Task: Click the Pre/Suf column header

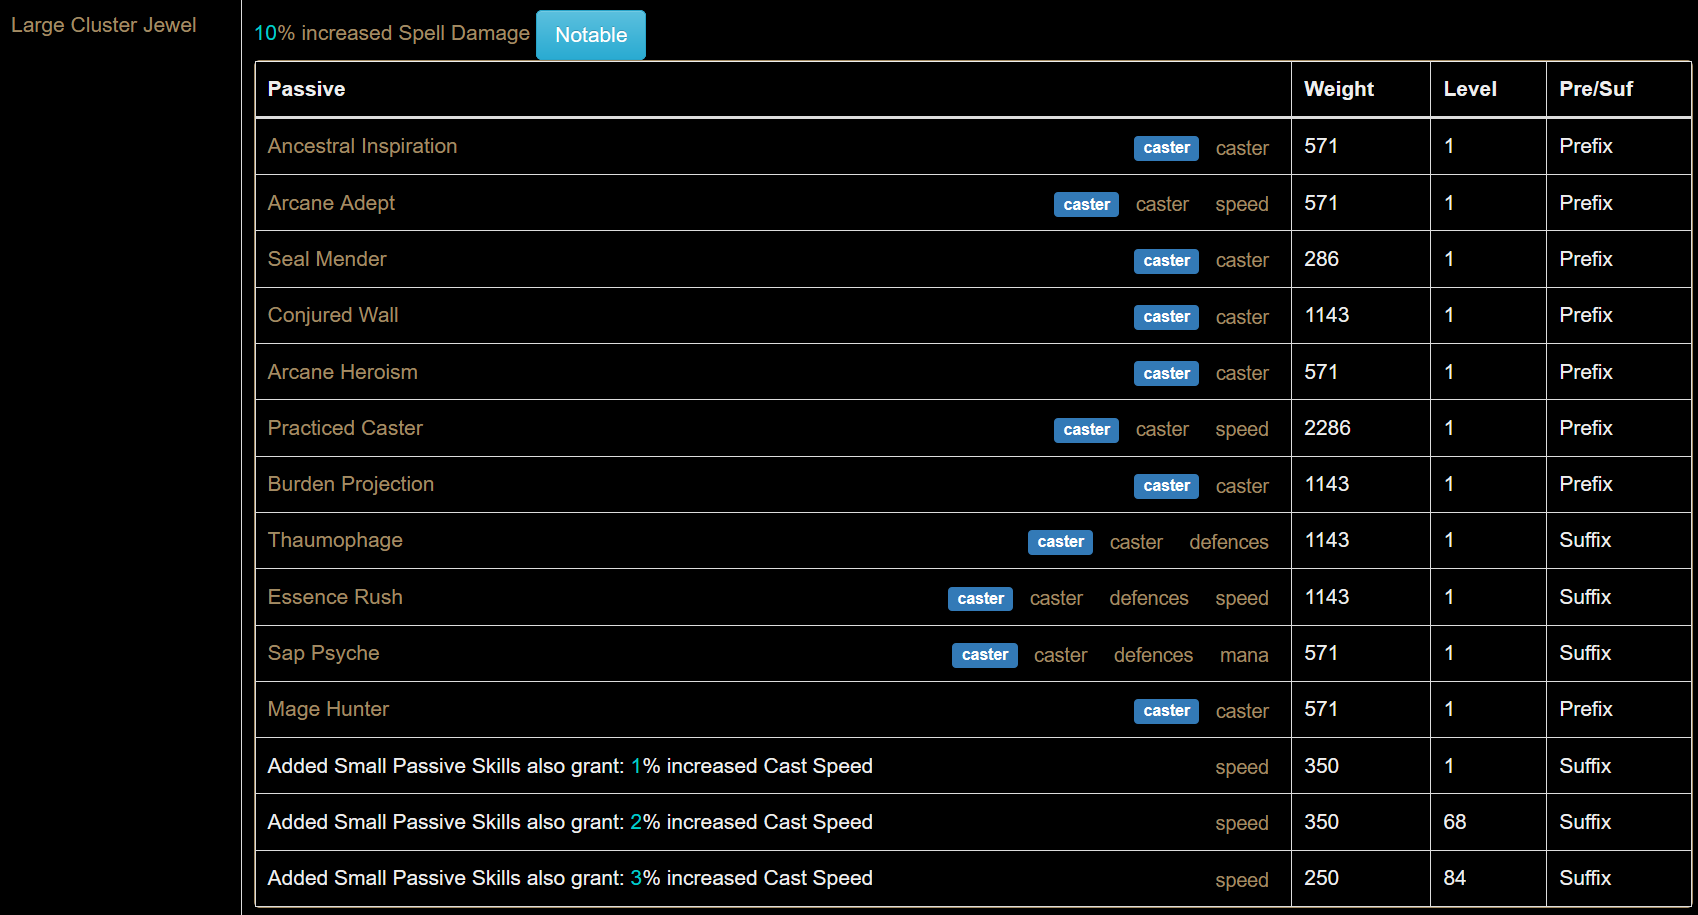Action: (1596, 89)
